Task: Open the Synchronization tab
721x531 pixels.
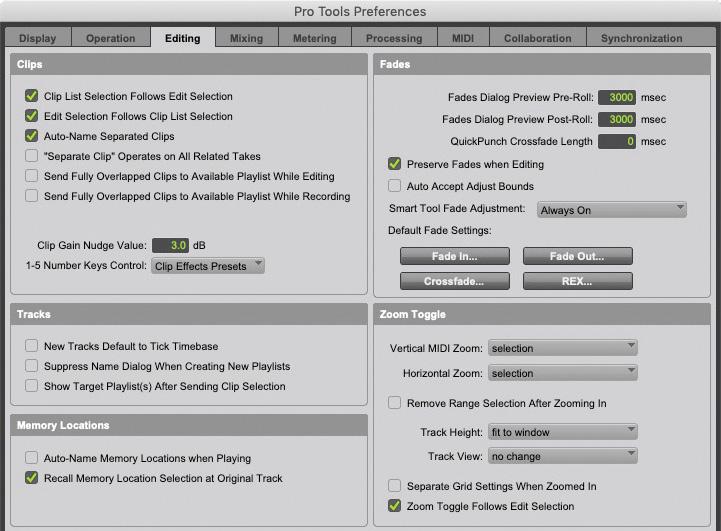Action: pos(641,38)
